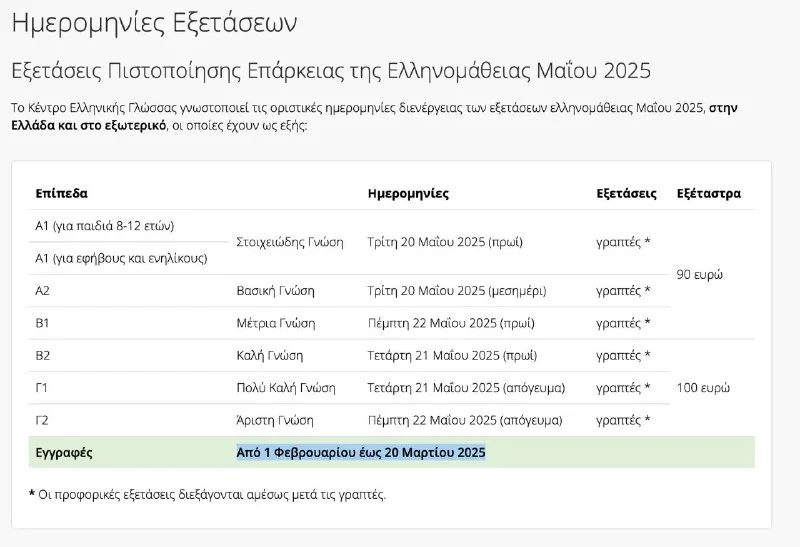This screenshot has width=800, height=547.
Task: Click the "Εξέταστρα" column header
Action: pyautogui.click(x=709, y=193)
